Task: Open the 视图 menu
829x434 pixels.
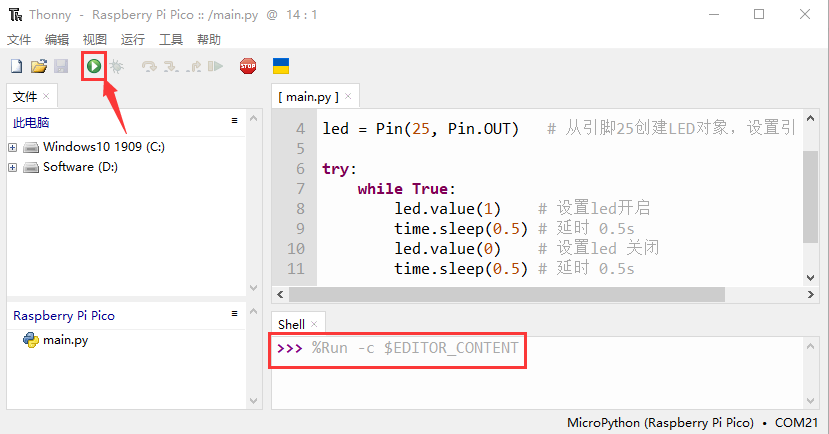Action: click(x=95, y=40)
